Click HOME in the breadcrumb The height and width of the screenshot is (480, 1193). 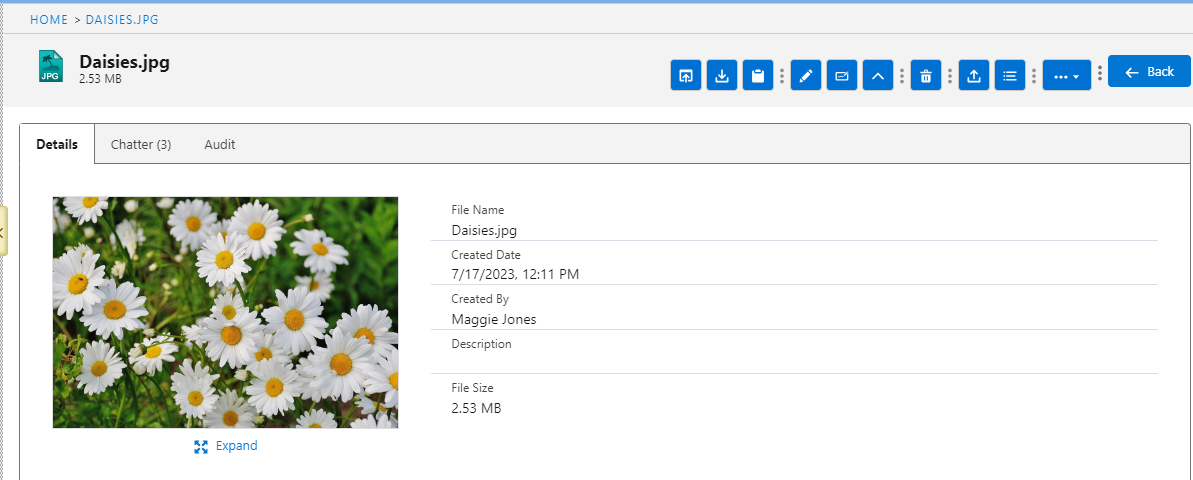pos(49,19)
